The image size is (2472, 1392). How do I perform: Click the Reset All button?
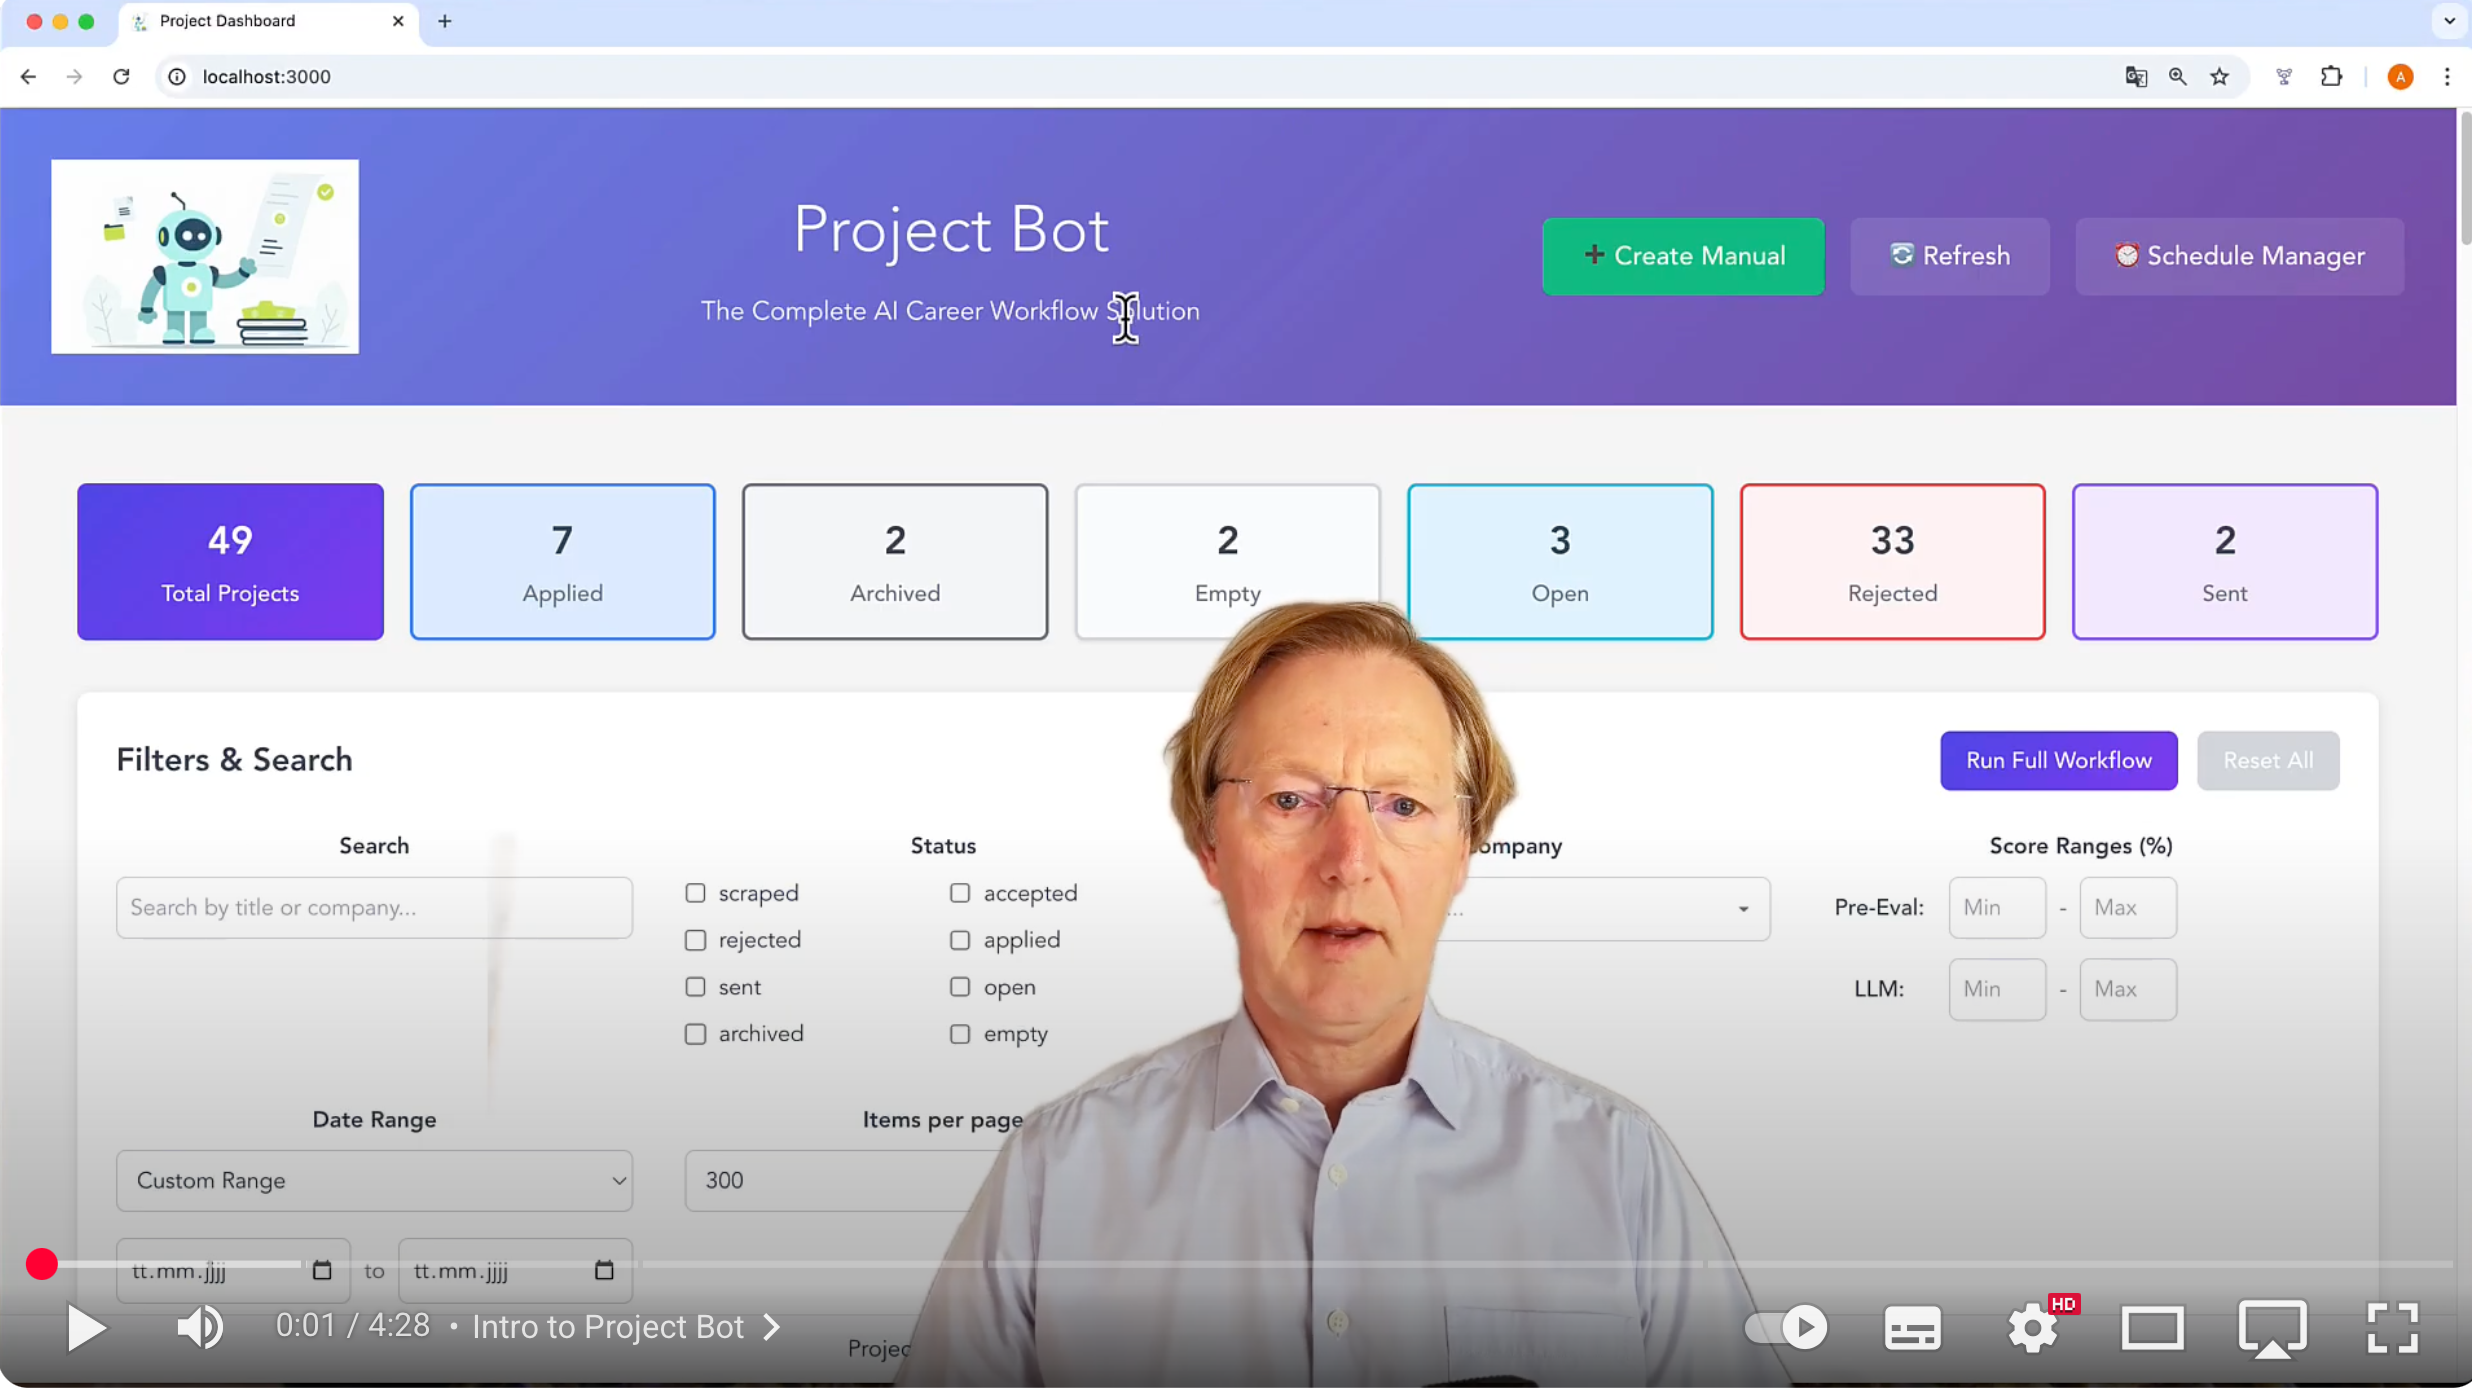coord(2267,760)
